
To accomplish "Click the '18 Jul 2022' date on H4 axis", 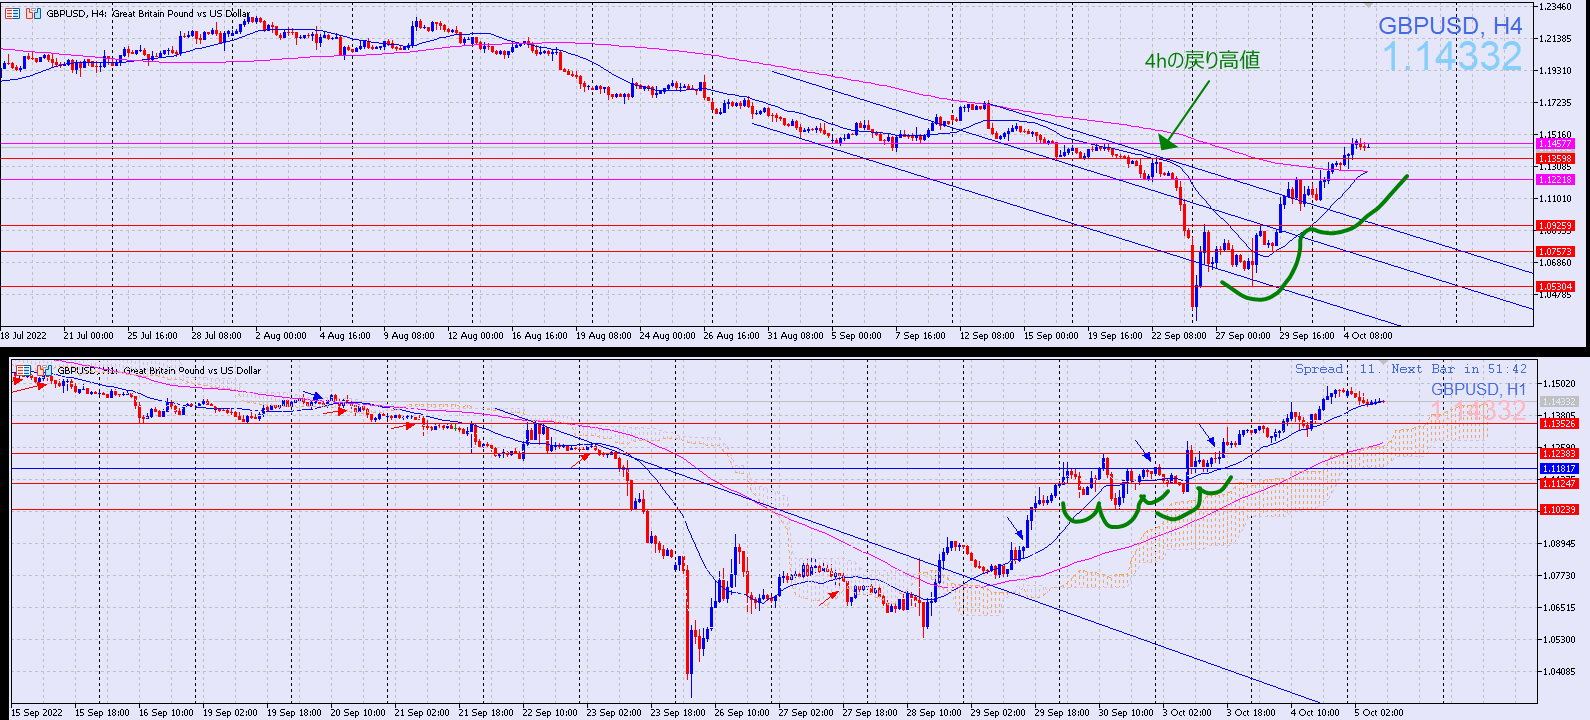I will coord(24,336).
